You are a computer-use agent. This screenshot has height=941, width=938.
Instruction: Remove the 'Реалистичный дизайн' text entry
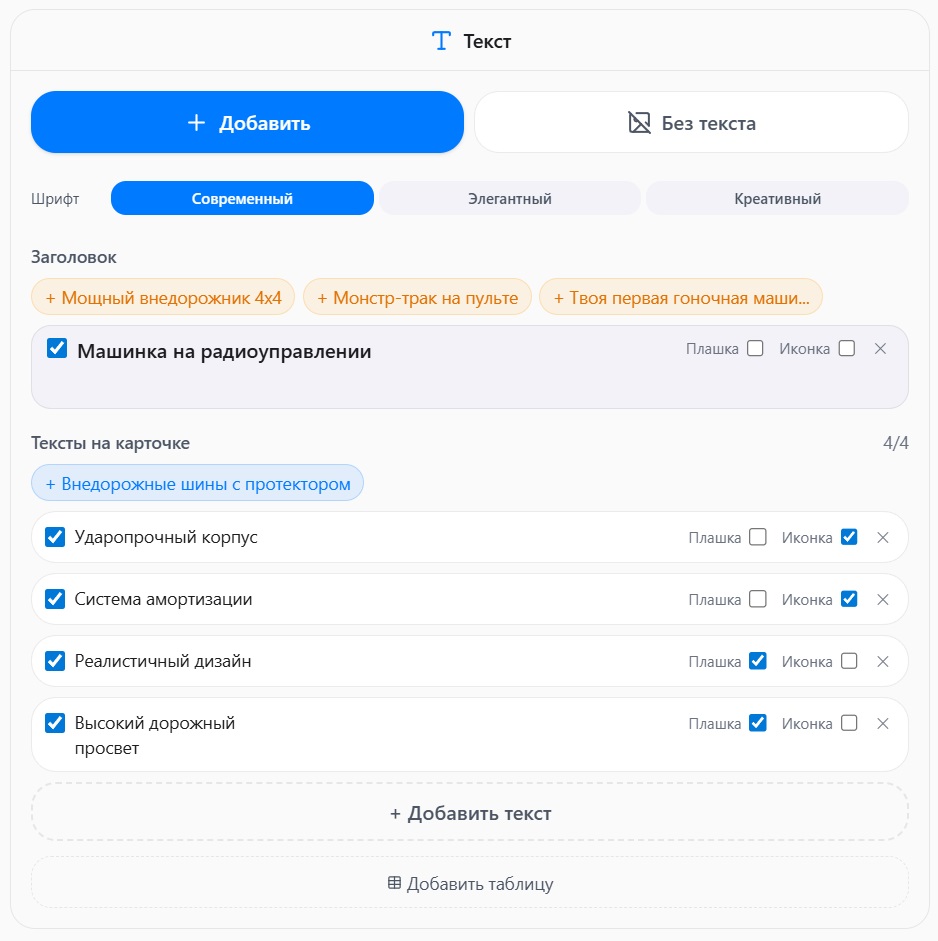(882, 662)
